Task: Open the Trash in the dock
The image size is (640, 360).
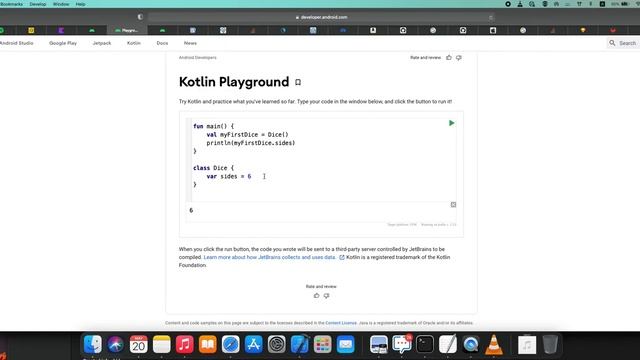Action: (x=550, y=344)
